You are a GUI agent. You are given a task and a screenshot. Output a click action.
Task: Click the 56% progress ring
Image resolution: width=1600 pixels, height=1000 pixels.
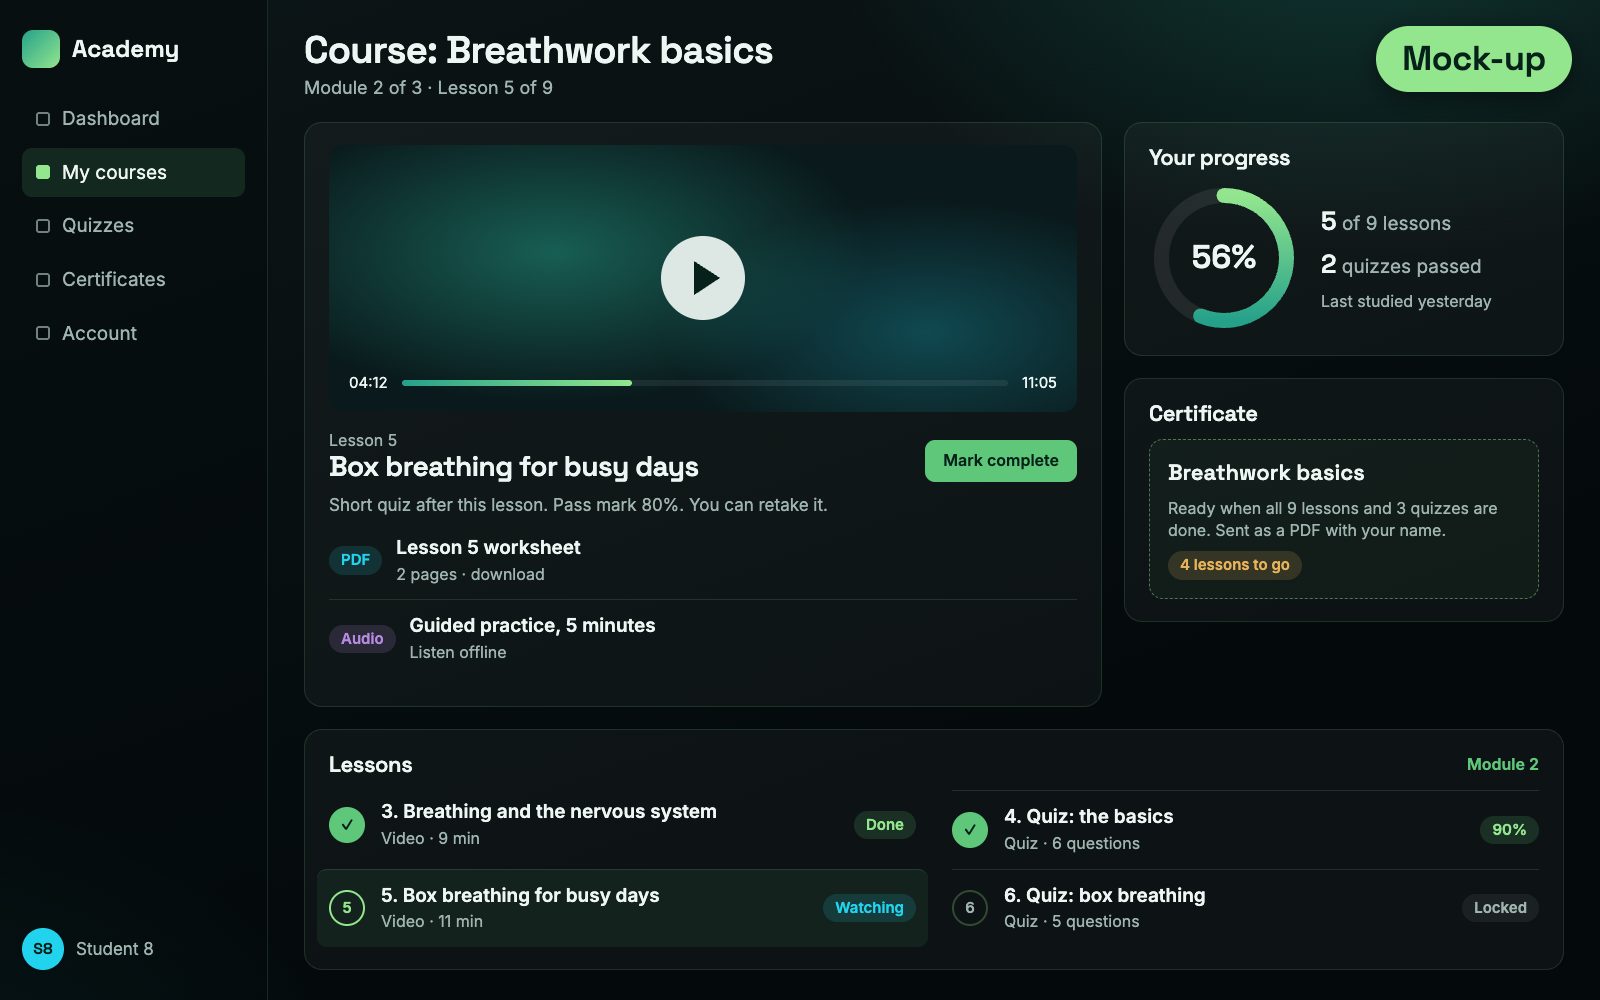pyautogui.click(x=1224, y=258)
